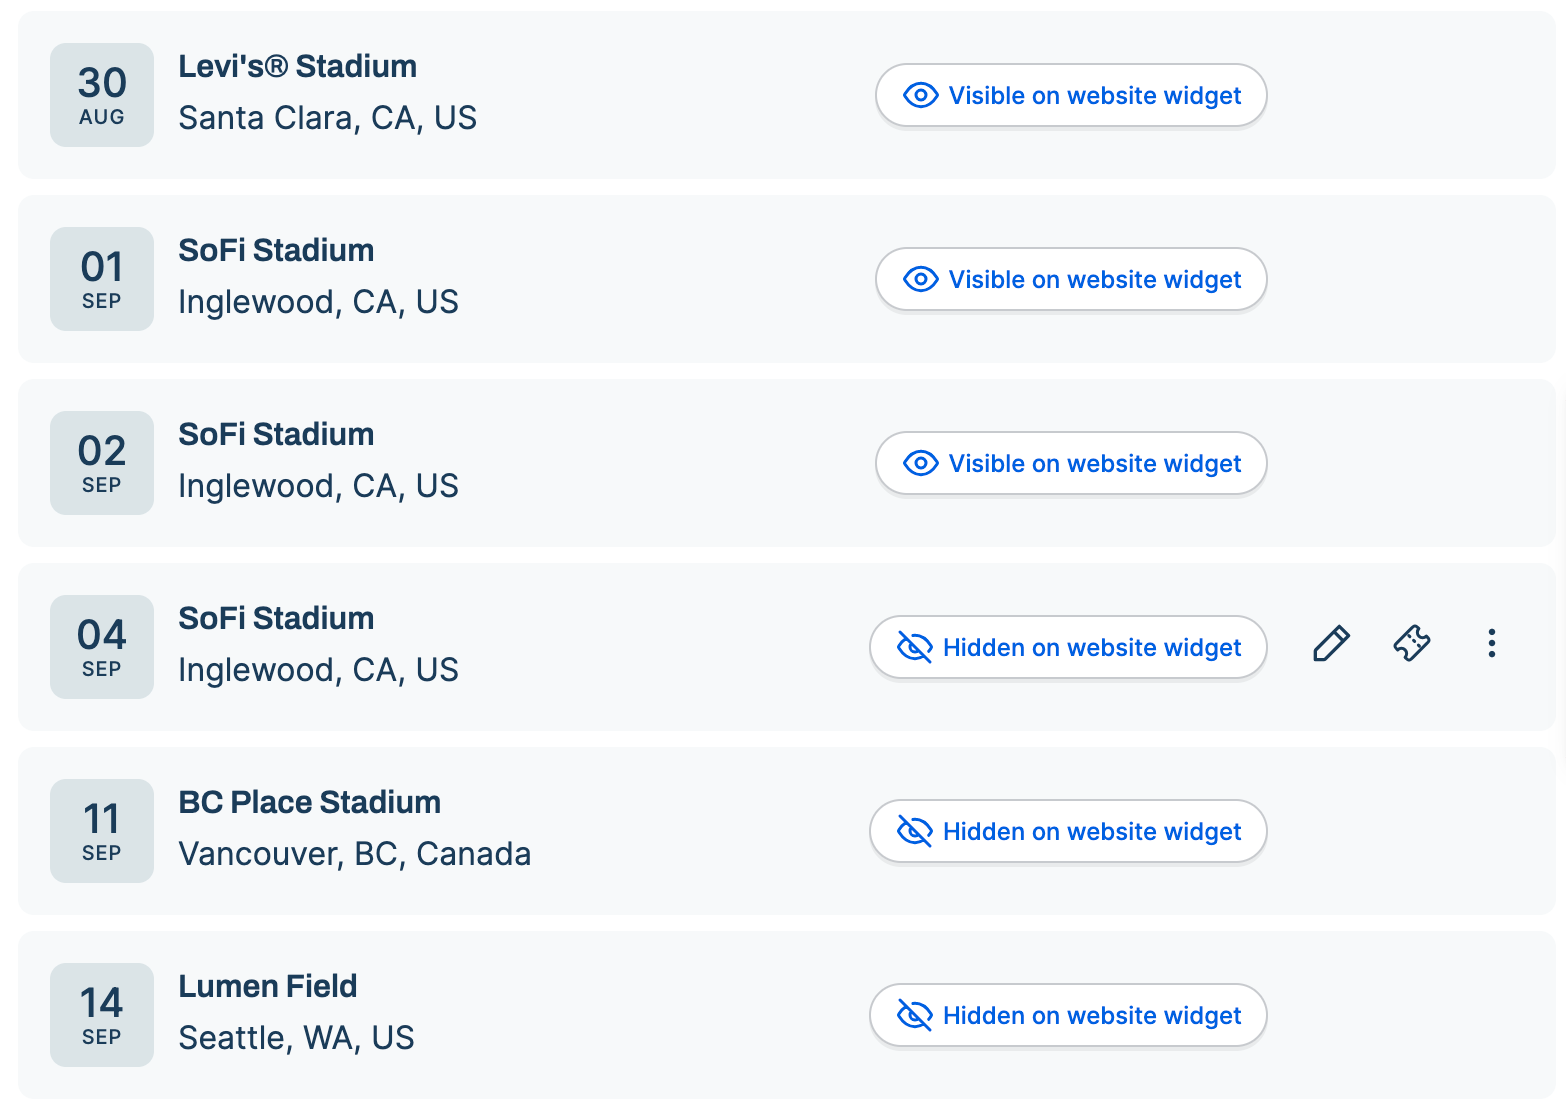The width and height of the screenshot is (1566, 1108).
Task: Click the SoFi Stadium 01 Sep title
Action: pos(276,250)
